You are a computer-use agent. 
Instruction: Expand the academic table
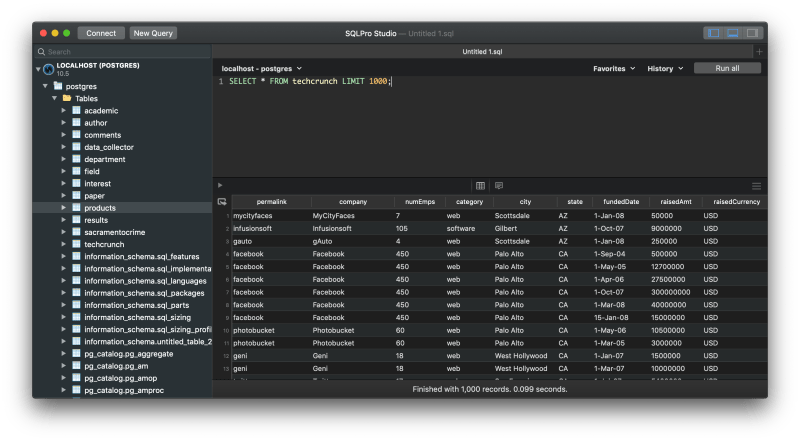pyautogui.click(x=64, y=110)
